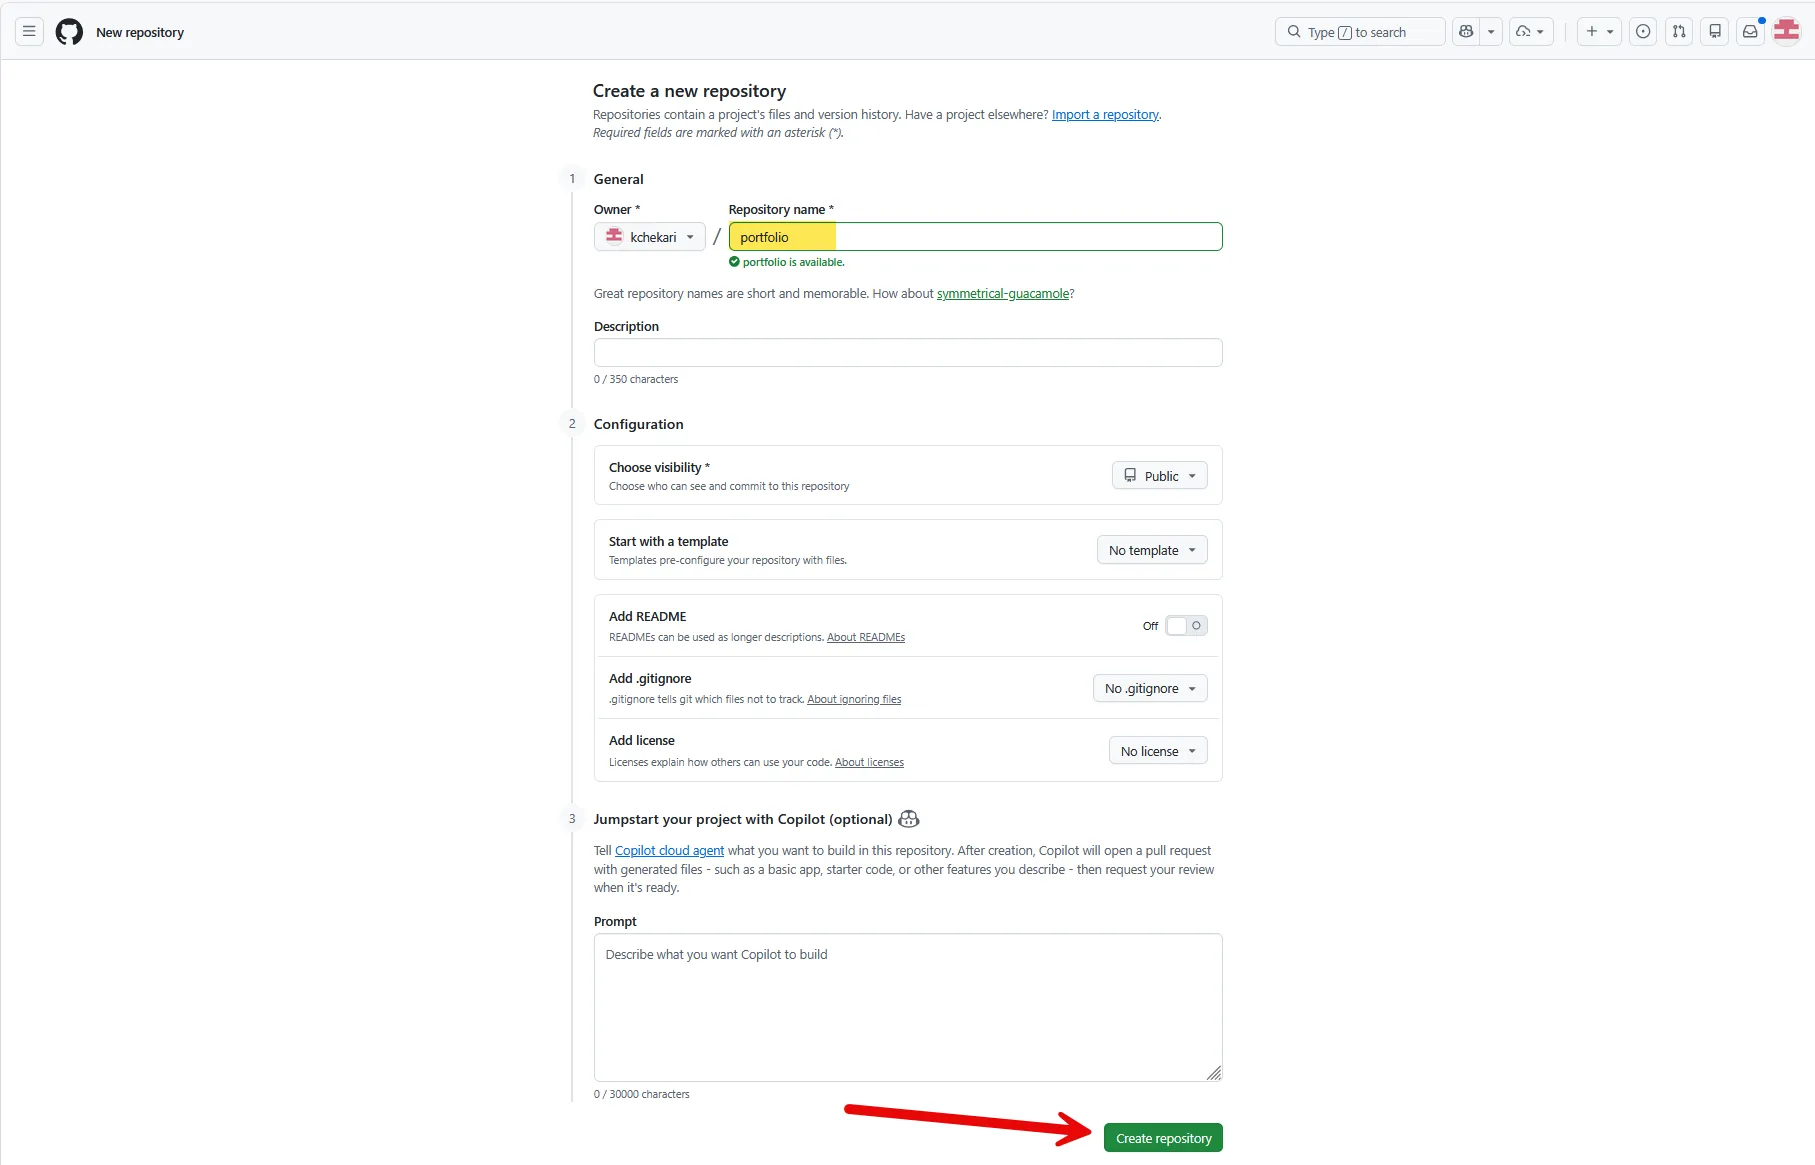Screen dimensions: 1815x1165
Task: Click the Choose visibility label
Action: [x=659, y=468]
